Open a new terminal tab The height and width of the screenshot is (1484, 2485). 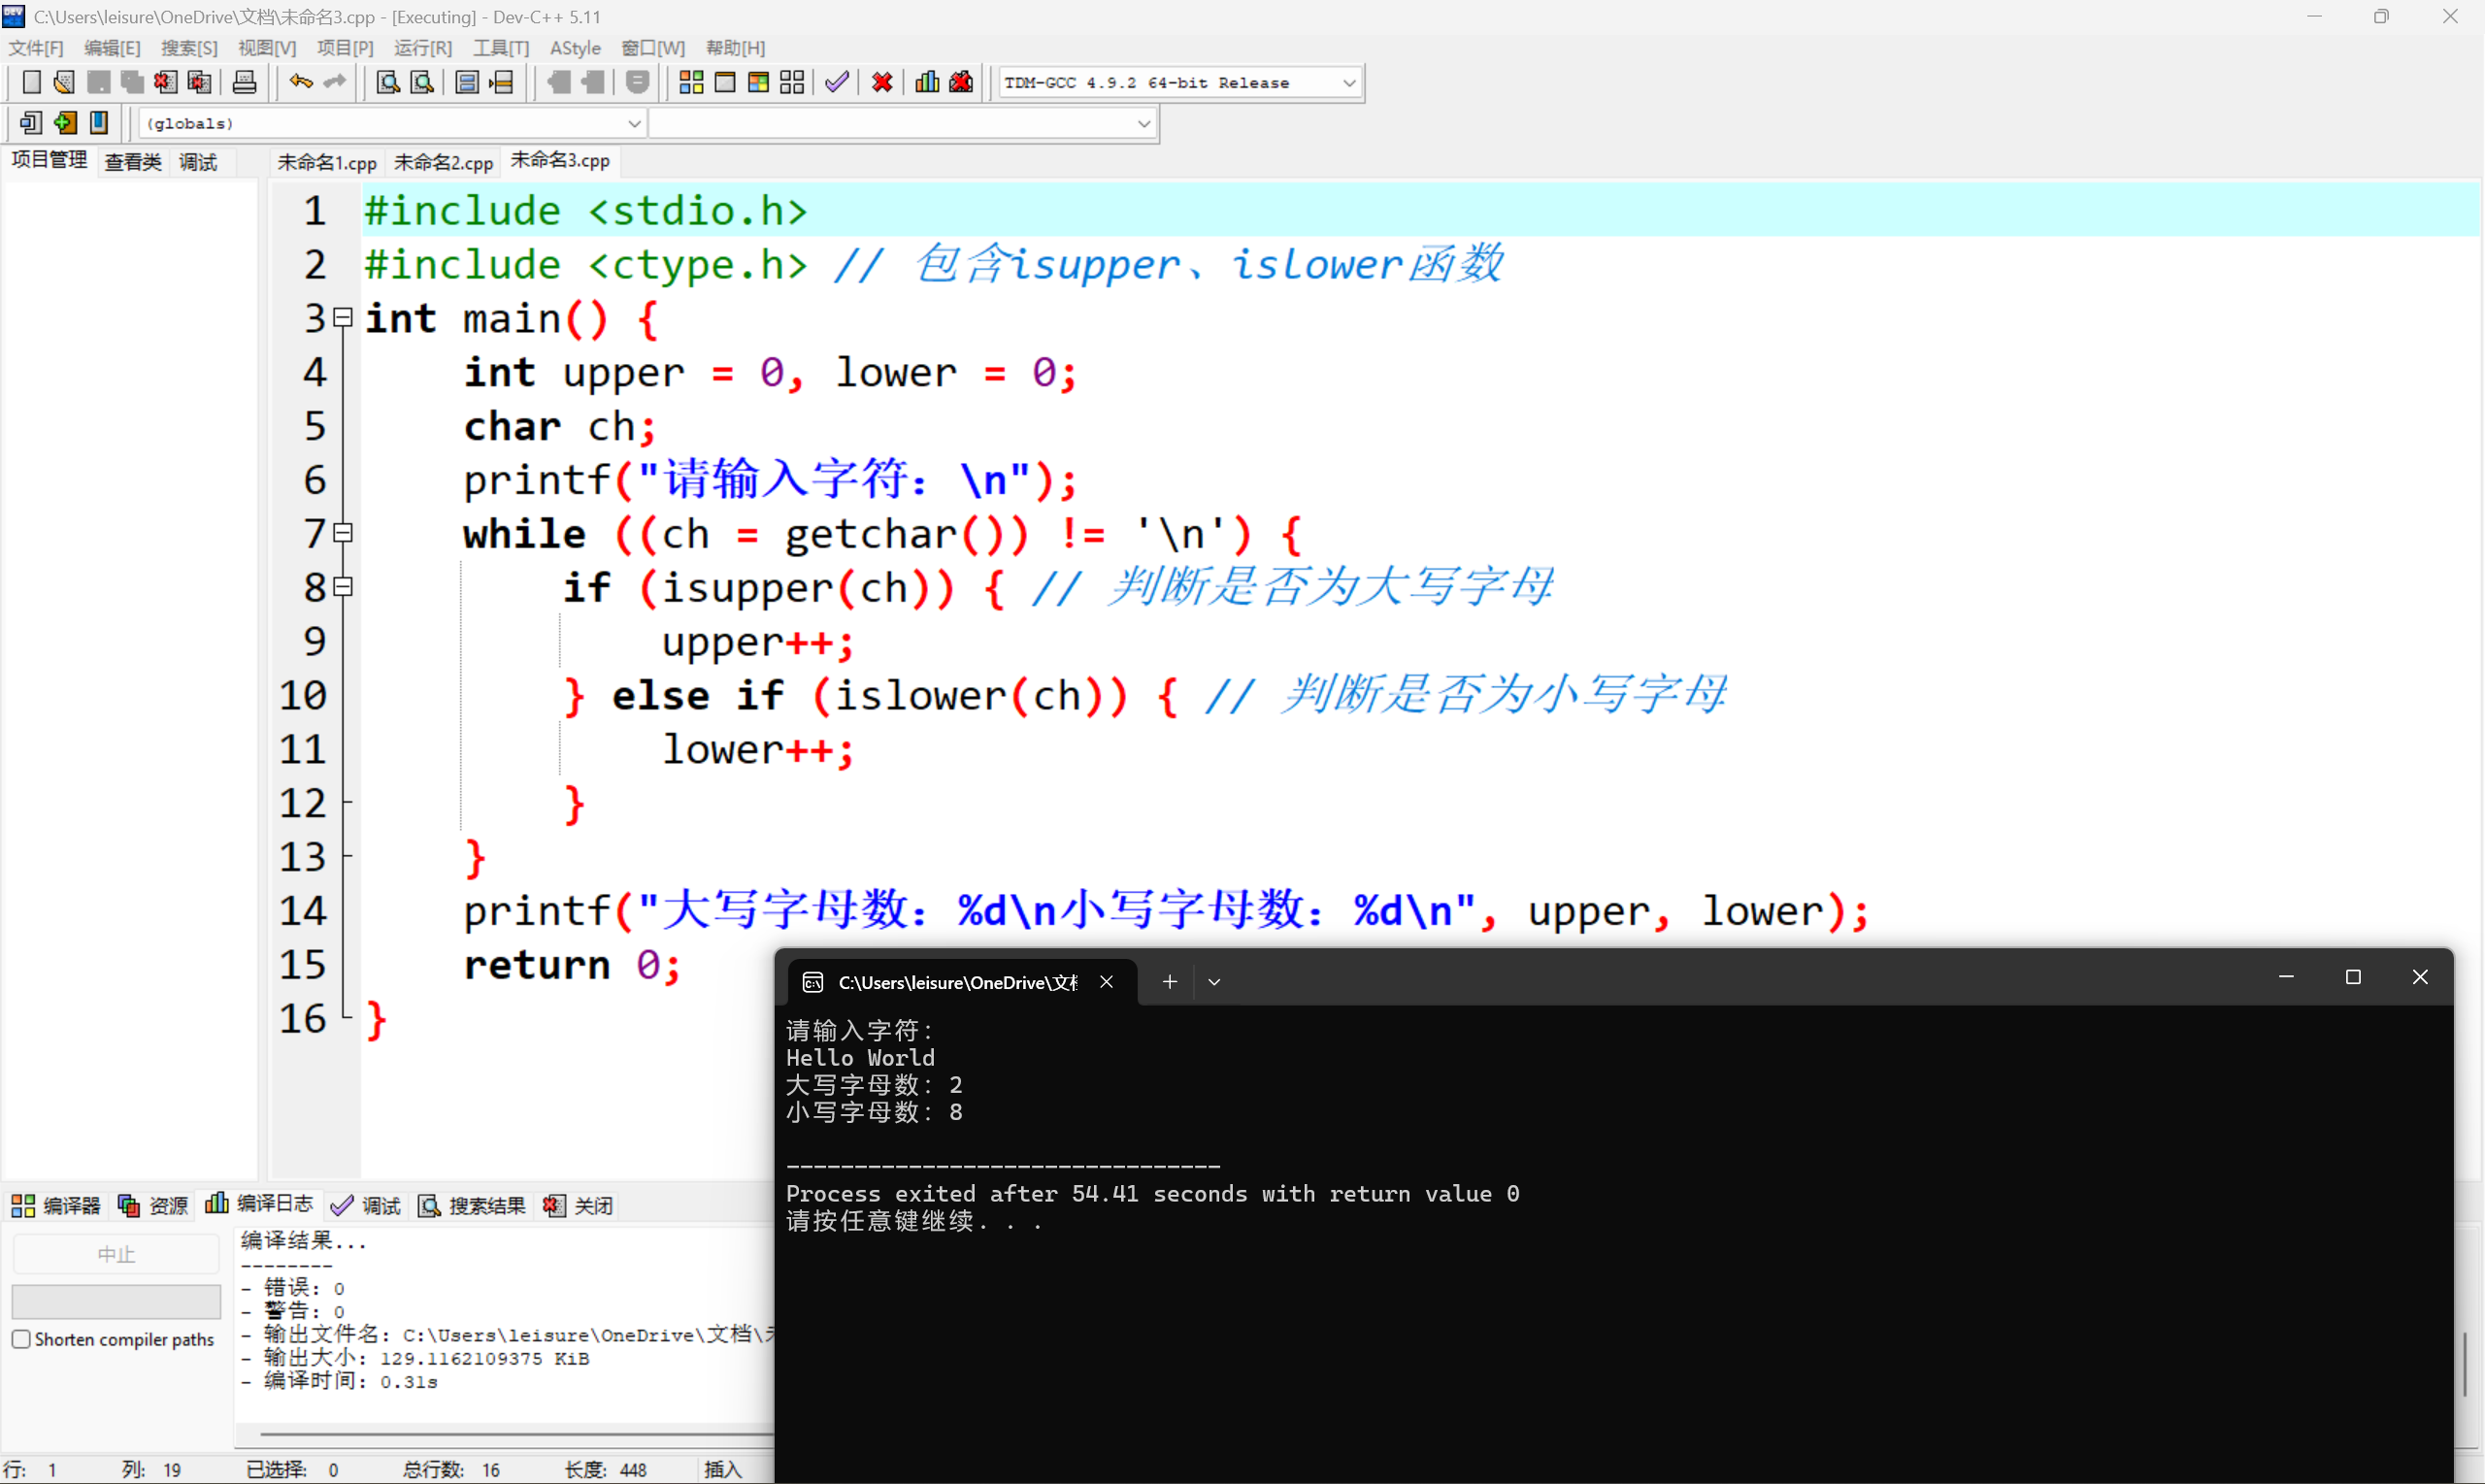click(1169, 982)
